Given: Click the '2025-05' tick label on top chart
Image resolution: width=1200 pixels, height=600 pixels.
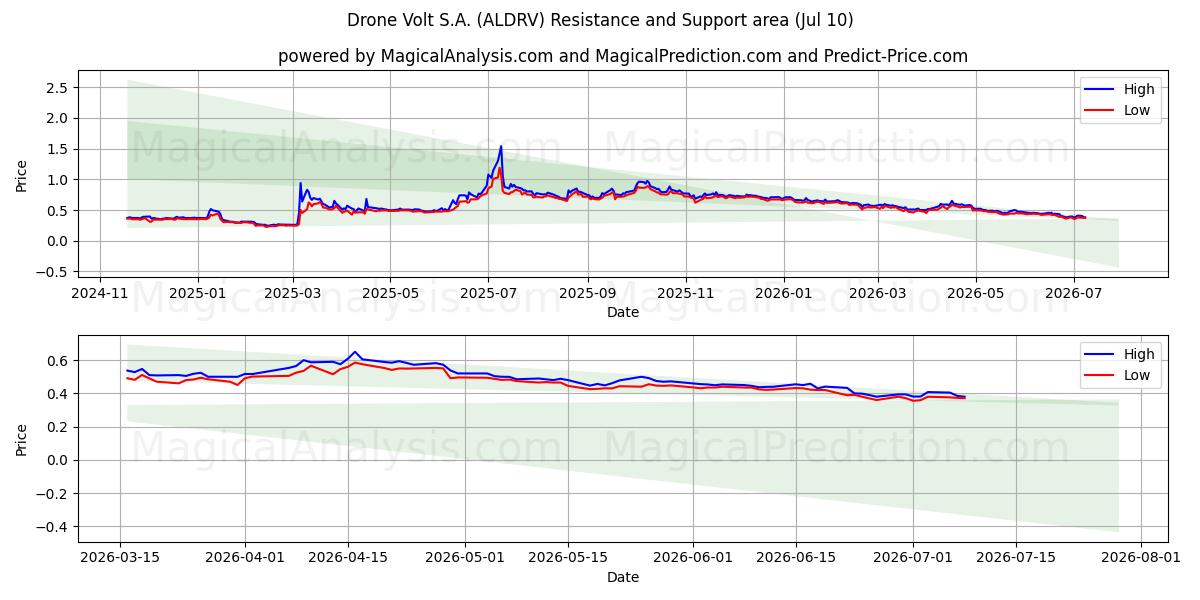Looking at the screenshot, I should pyautogui.click(x=390, y=293).
